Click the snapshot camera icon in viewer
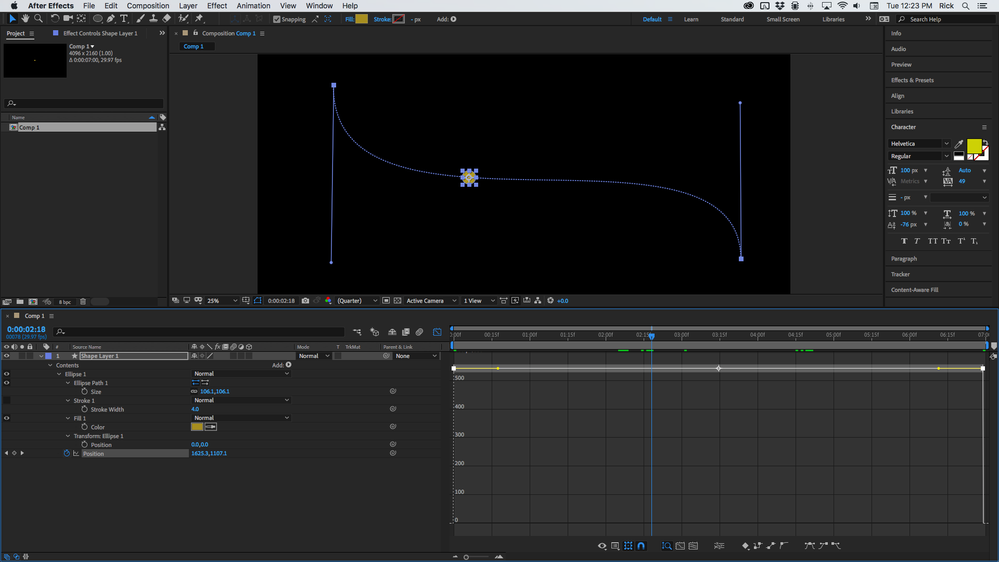This screenshot has height=562, width=999. [x=305, y=300]
